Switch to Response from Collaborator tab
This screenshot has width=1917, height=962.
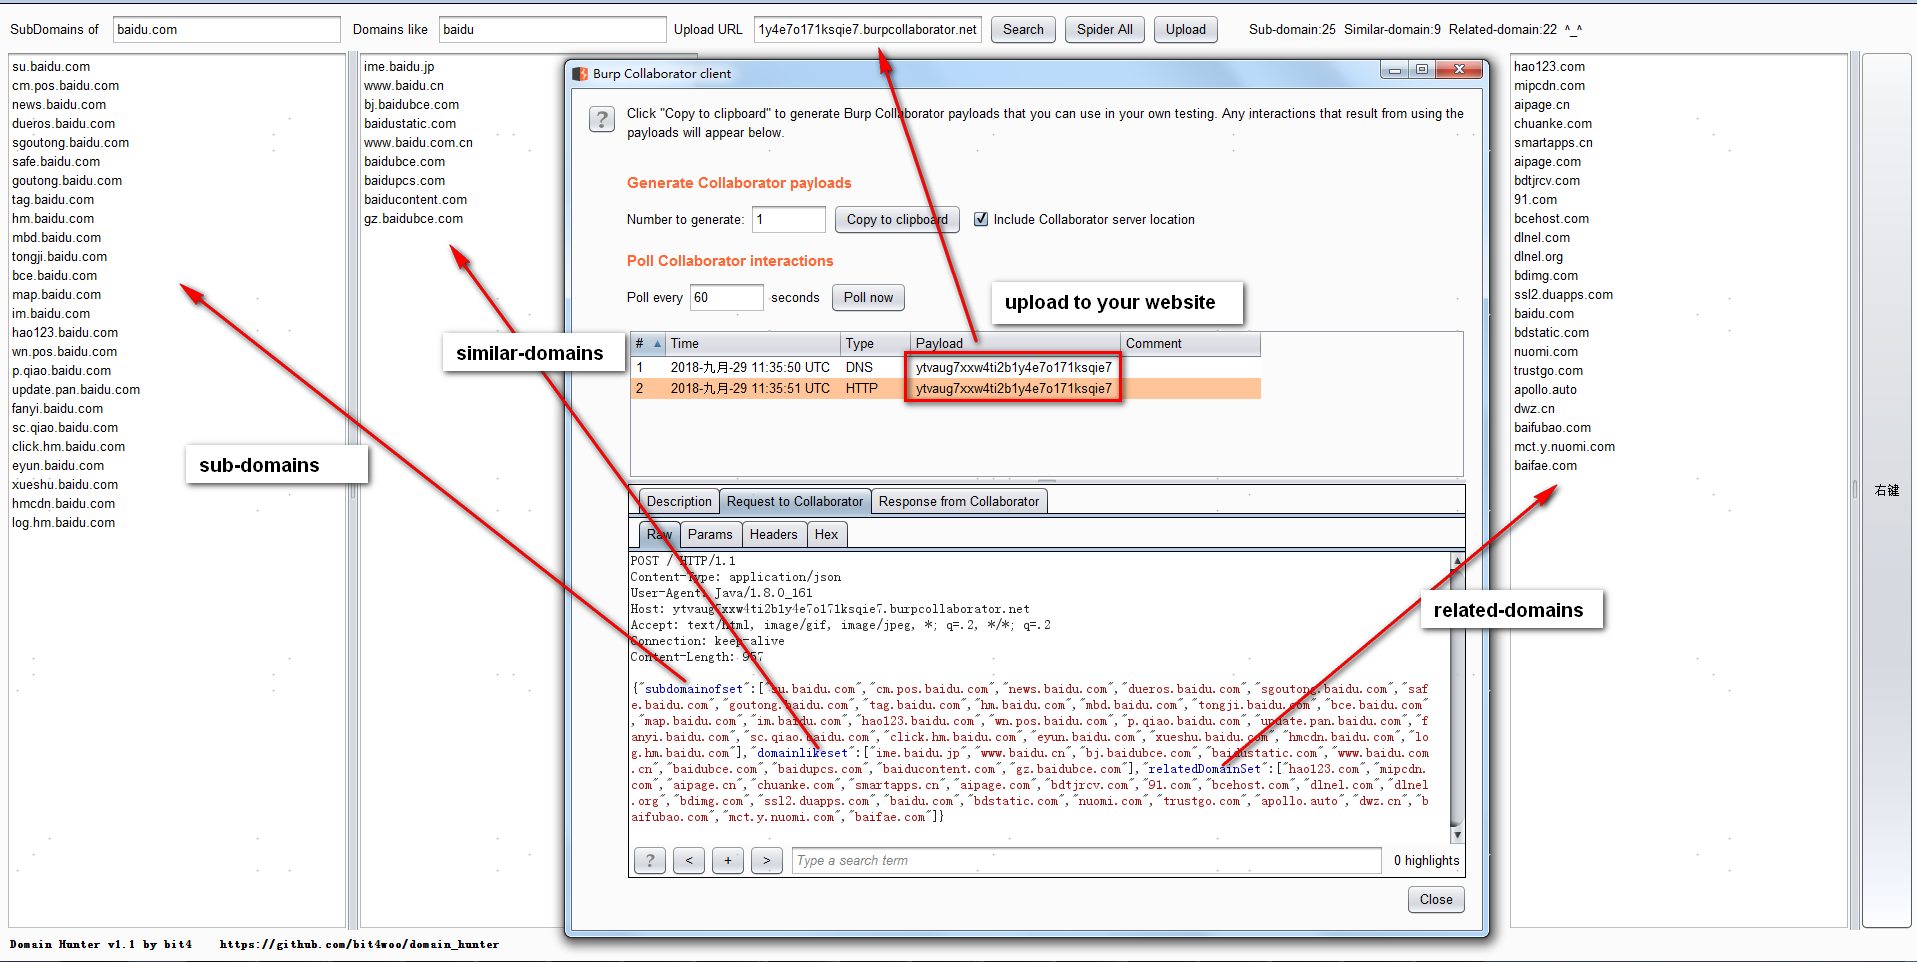pos(959,501)
